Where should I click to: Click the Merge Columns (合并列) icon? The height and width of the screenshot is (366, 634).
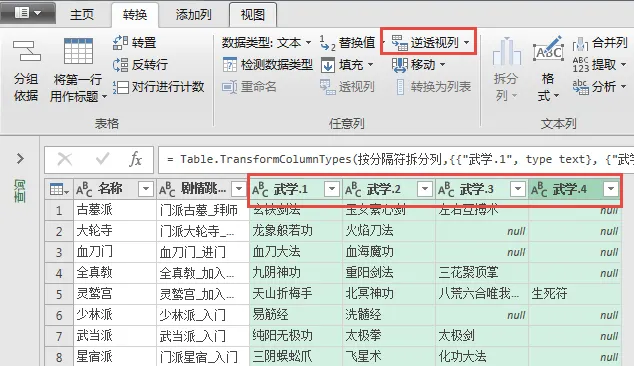coord(580,43)
